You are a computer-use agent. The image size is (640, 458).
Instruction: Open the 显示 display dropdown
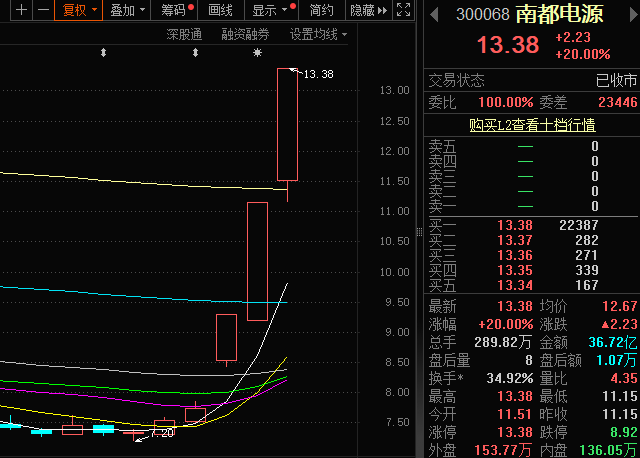(x=271, y=10)
